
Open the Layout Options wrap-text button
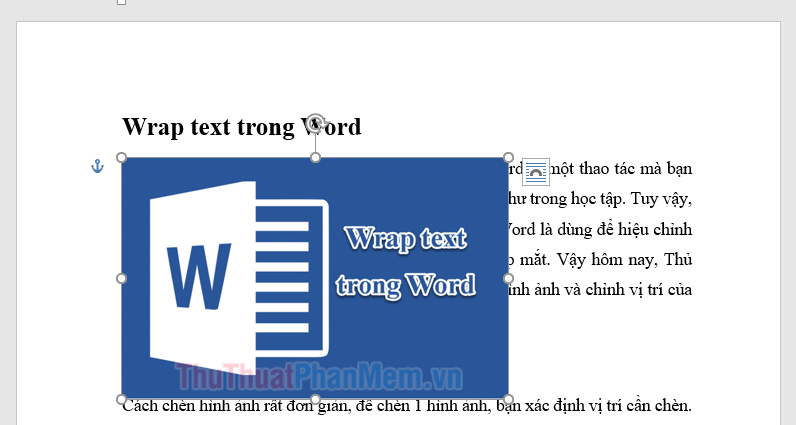click(x=536, y=172)
